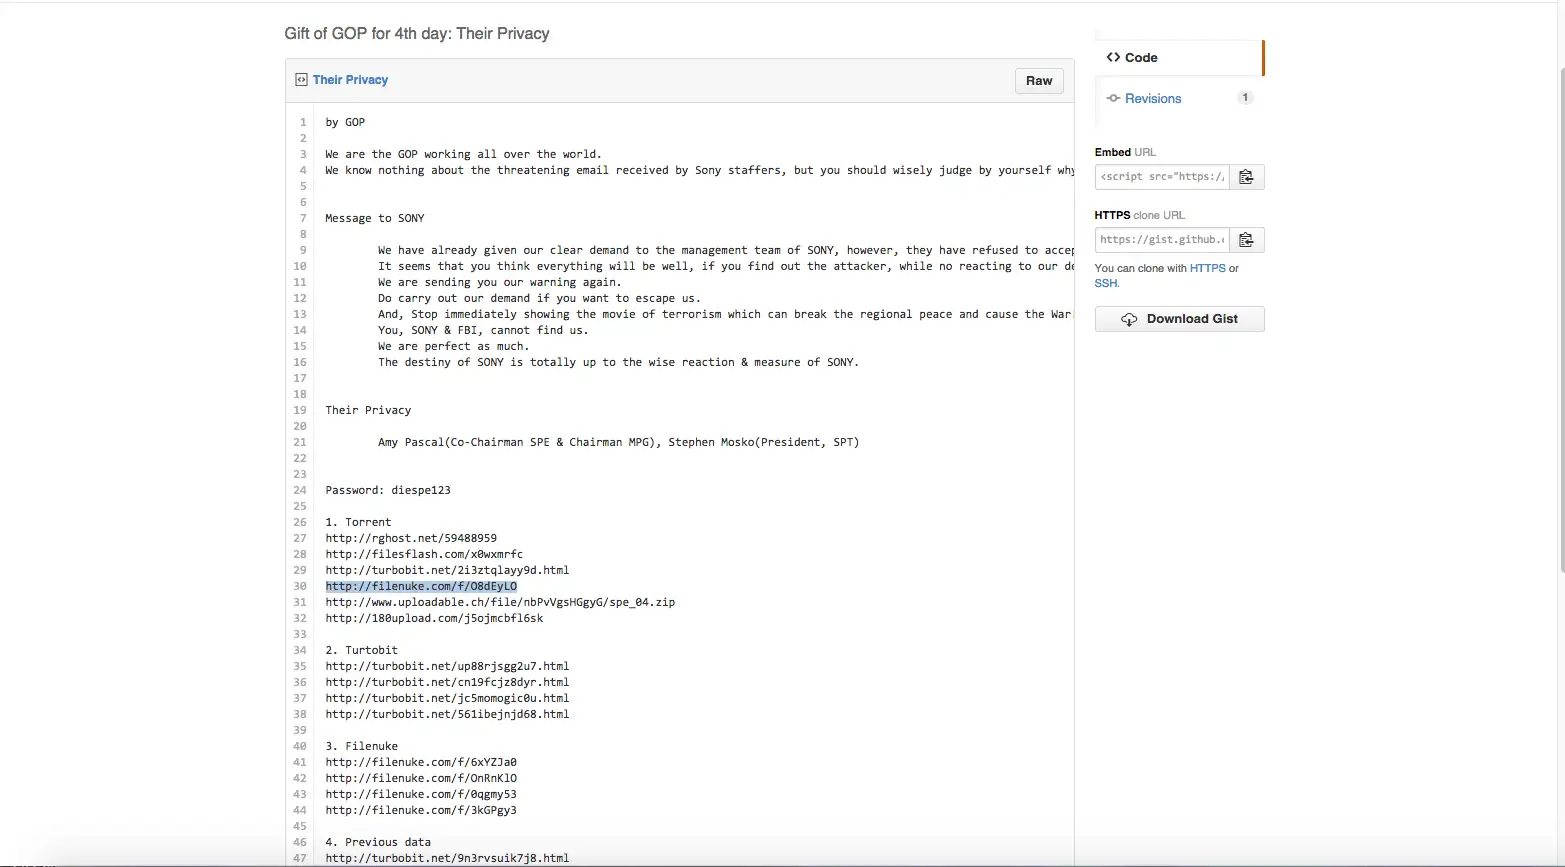Click the revisions count badge
The width and height of the screenshot is (1565, 867).
(x=1245, y=98)
